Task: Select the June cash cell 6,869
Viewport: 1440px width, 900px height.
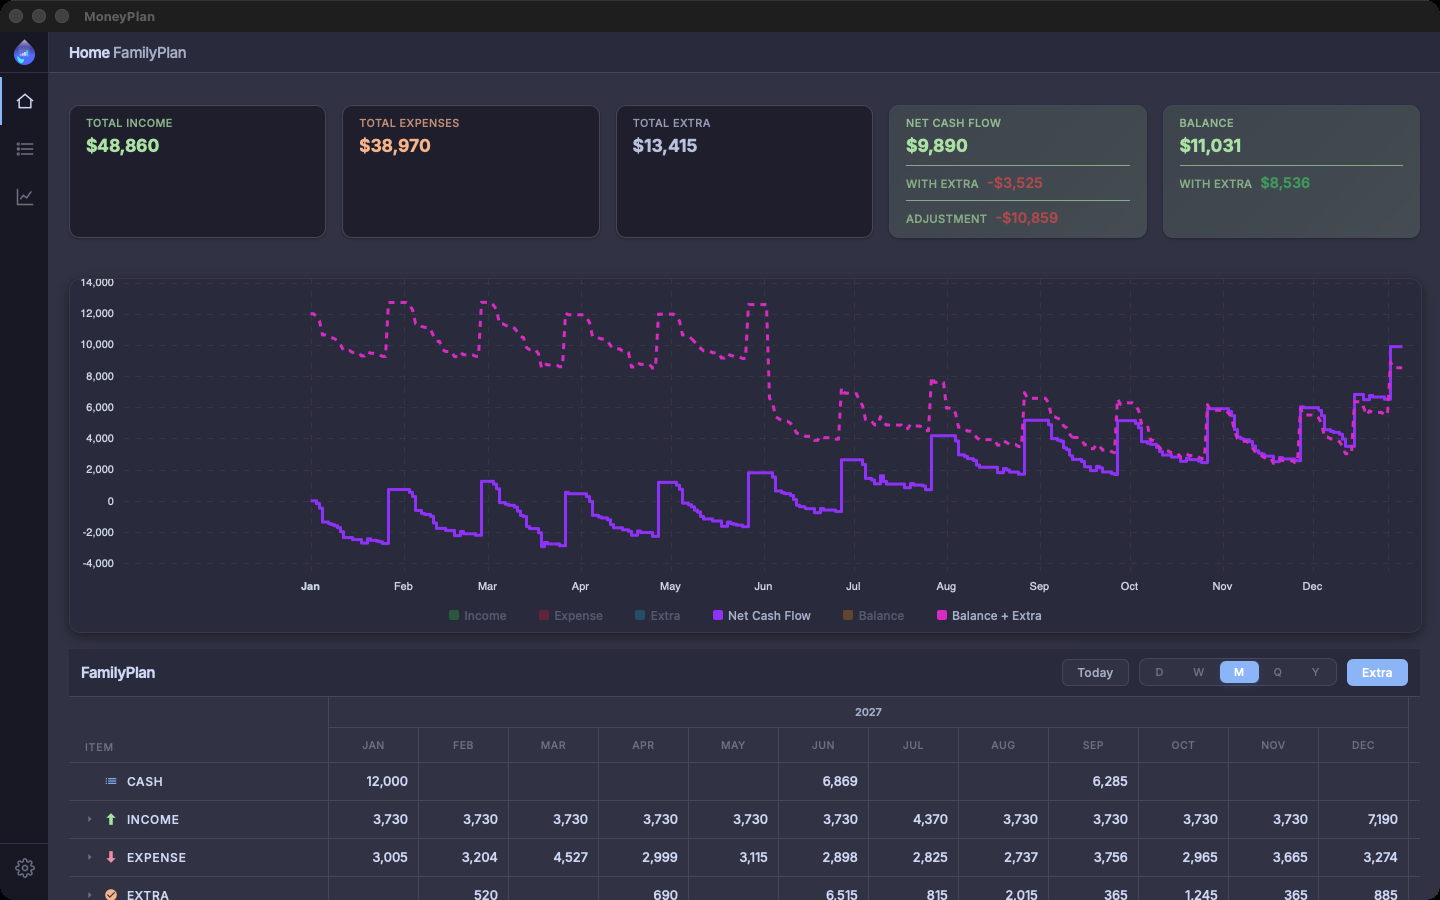Action: click(x=823, y=782)
